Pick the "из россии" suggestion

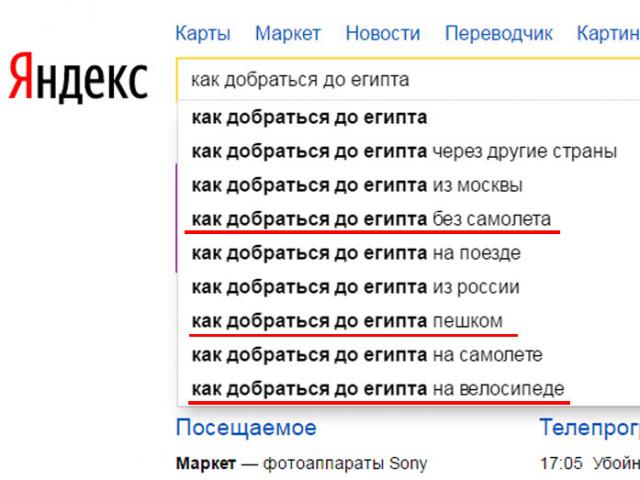click(355, 287)
